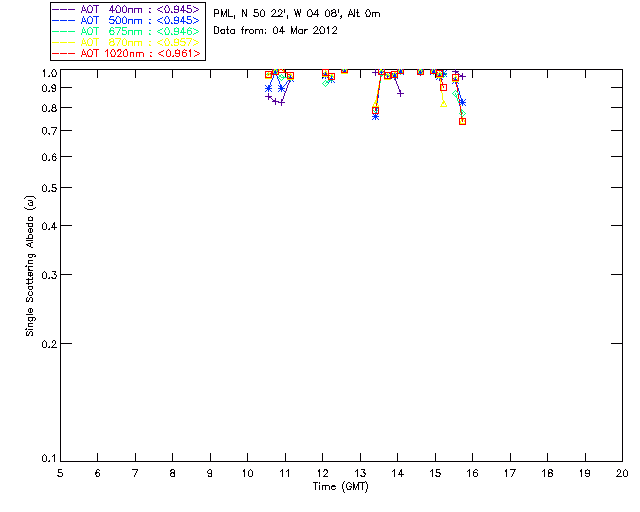The width and height of the screenshot is (640, 512).
Task: Click the 'Single Scattering Albedo' y-axis label
Action: coord(29,266)
